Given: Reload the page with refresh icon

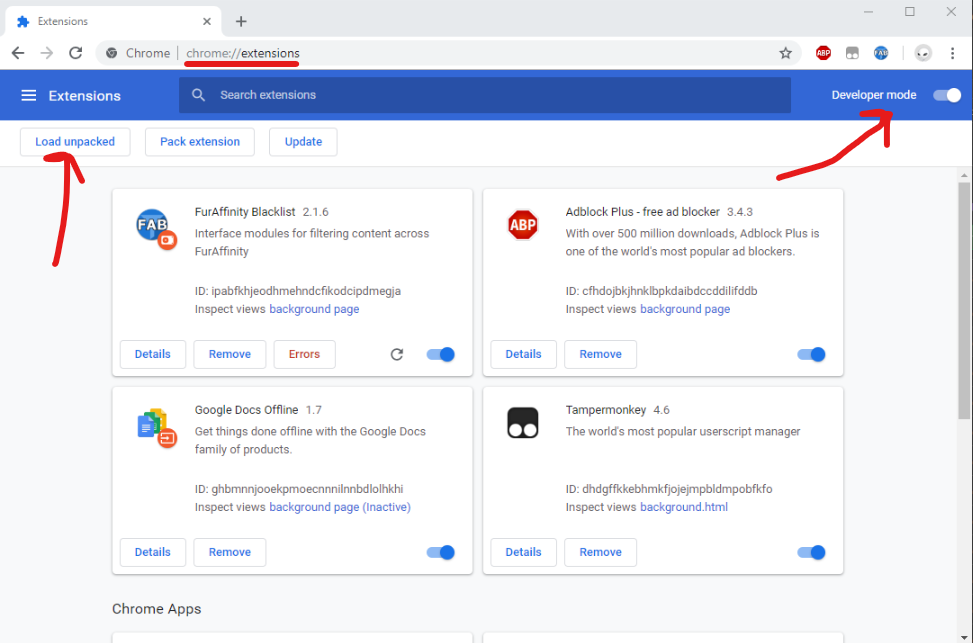Looking at the screenshot, I should [x=76, y=53].
